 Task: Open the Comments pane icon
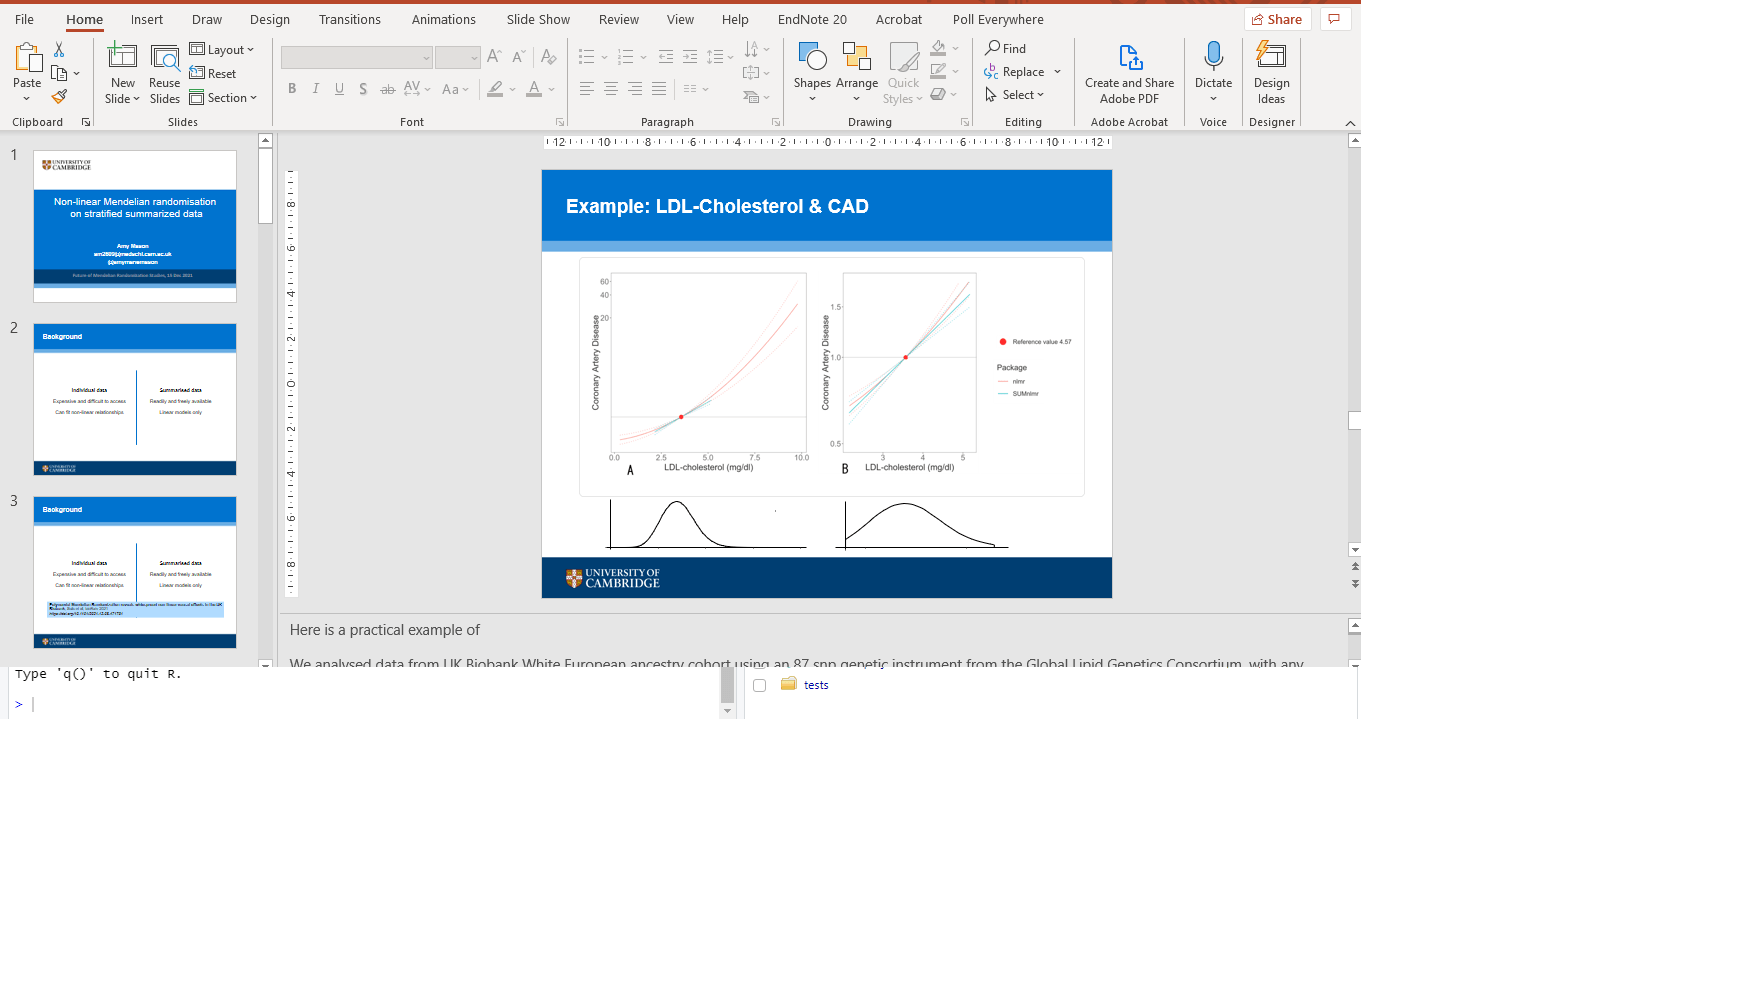point(1335,19)
